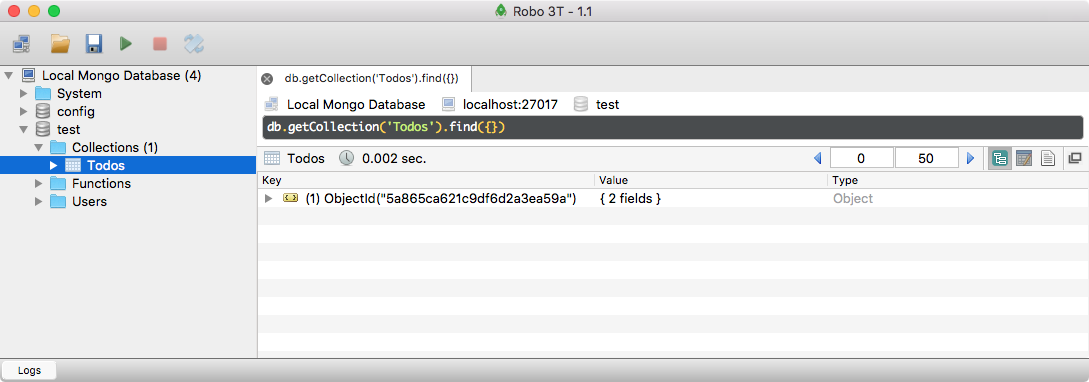Click the batch size field showing 50
The width and height of the screenshot is (1089, 382).
click(x=926, y=158)
